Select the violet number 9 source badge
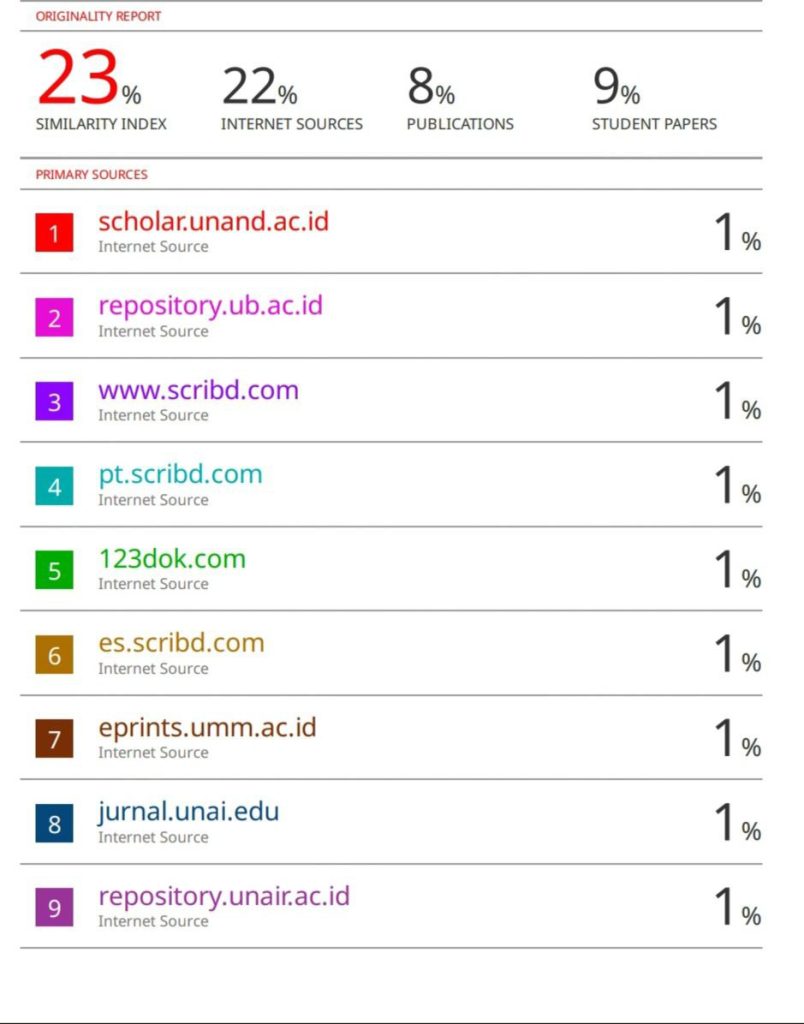Screen dimensions: 804x1024 [x=54, y=907]
